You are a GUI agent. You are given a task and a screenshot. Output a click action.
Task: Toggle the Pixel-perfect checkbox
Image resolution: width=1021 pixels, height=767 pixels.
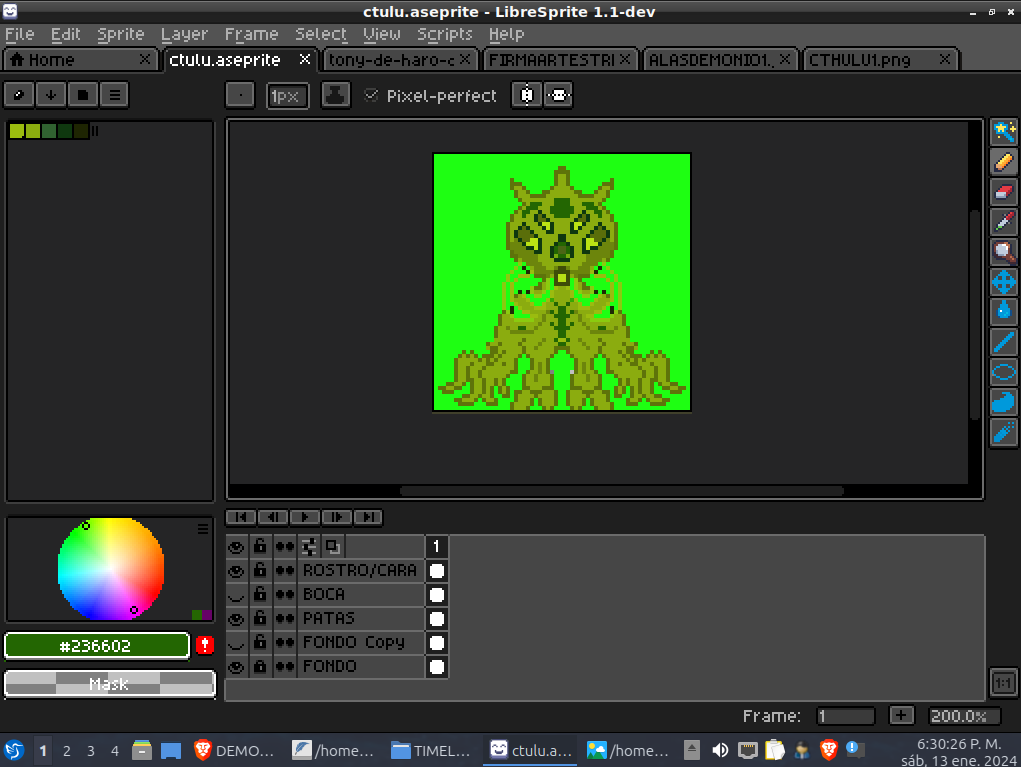tap(371, 96)
